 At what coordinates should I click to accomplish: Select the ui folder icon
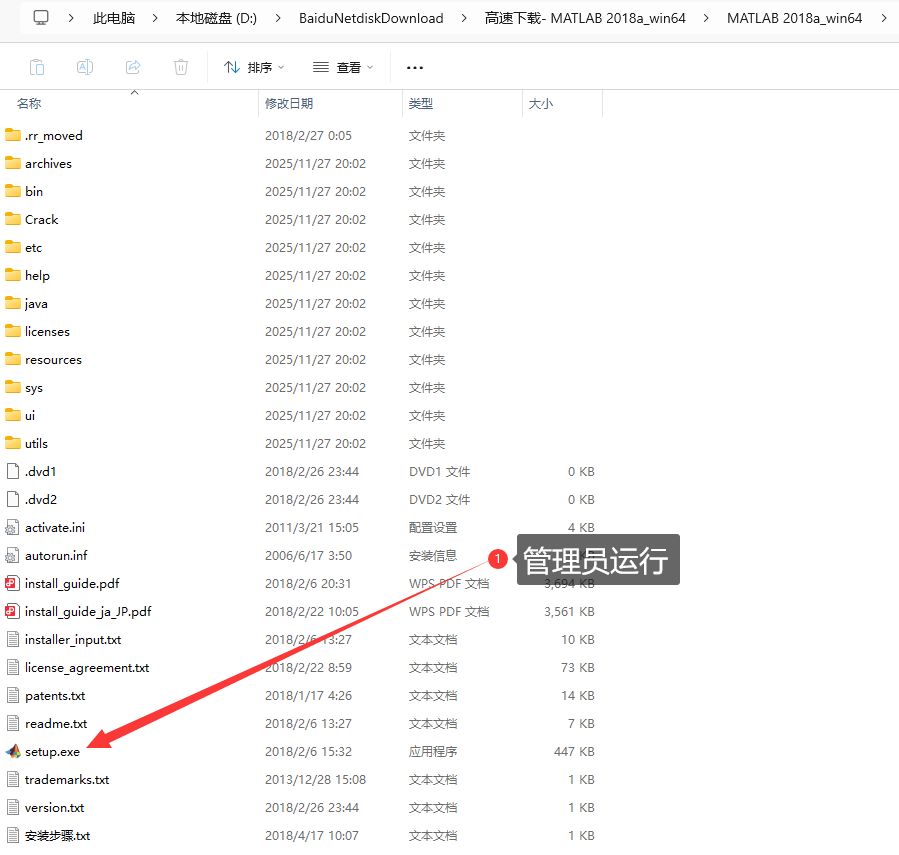(x=13, y=415)
